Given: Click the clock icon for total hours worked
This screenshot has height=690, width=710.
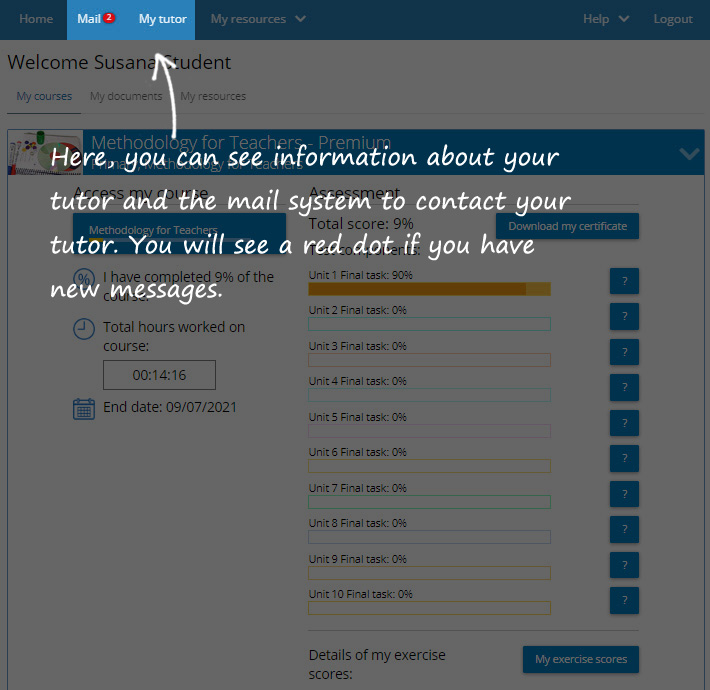Looking at the screenshot, I should [x=85, y=329].
